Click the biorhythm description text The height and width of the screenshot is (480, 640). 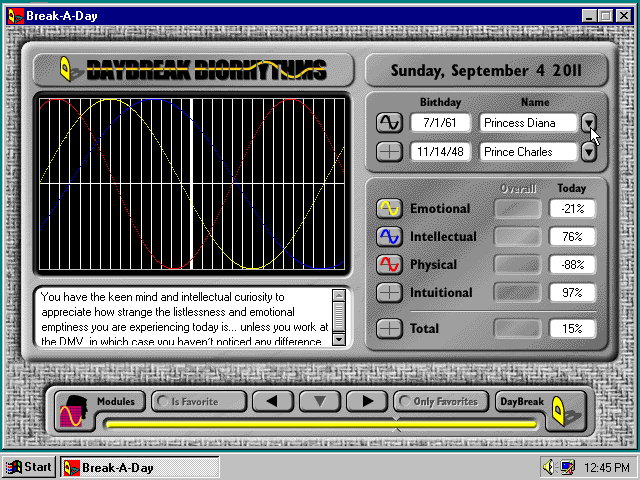(184, 318)
